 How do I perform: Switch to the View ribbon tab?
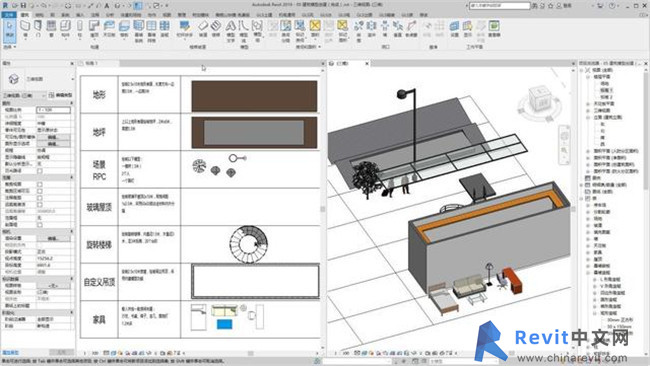[167, 15]
